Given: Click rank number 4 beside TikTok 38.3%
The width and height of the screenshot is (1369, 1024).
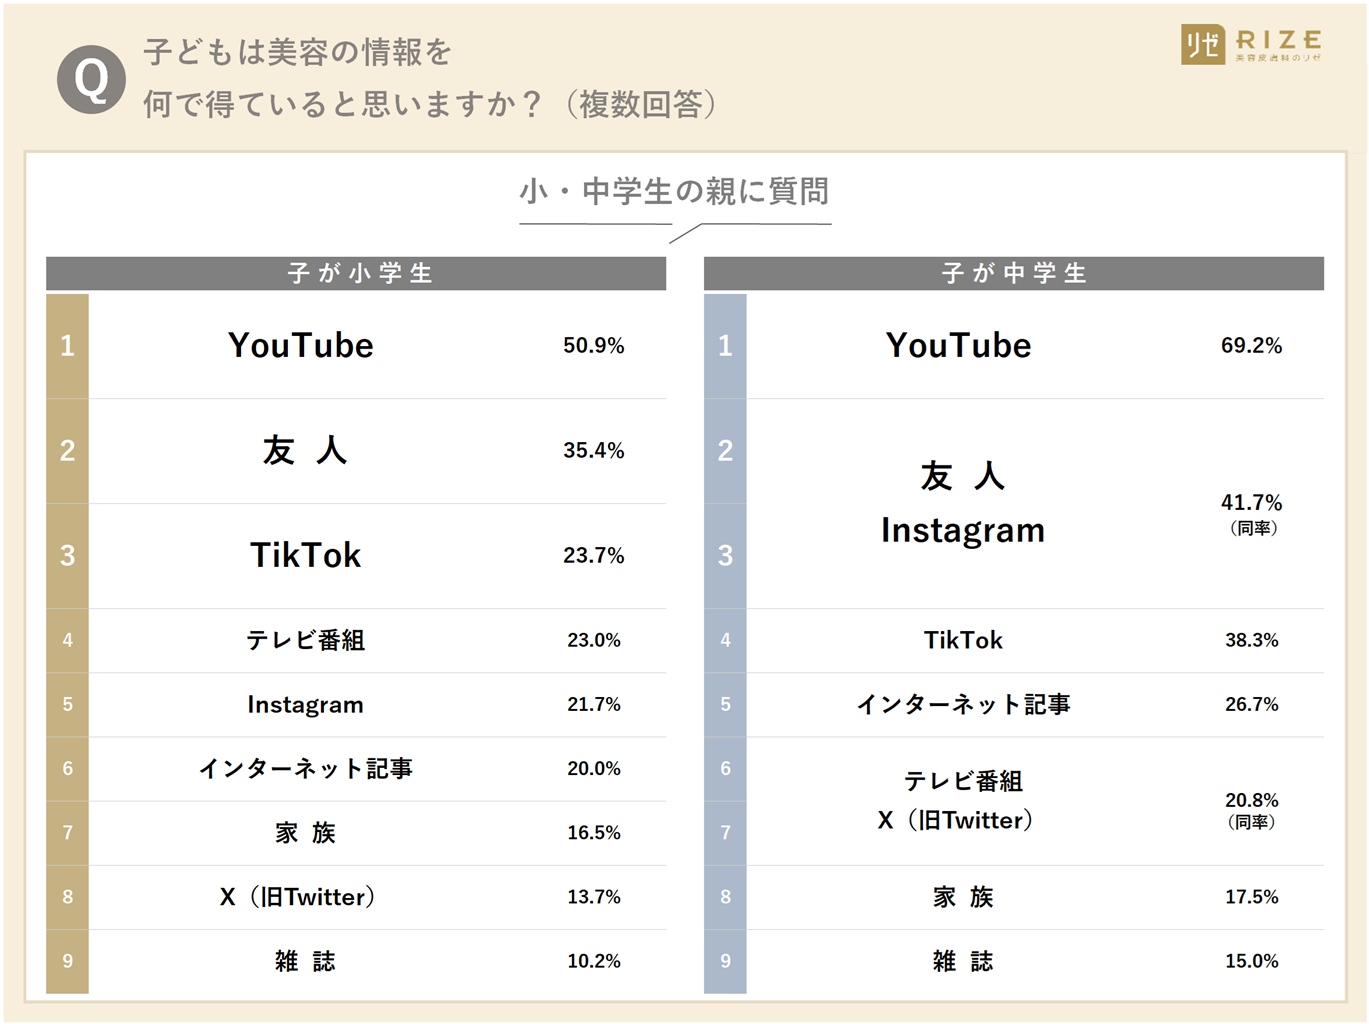Looking at the screenshot, I should pyautogui.click(x=725, y=640).
